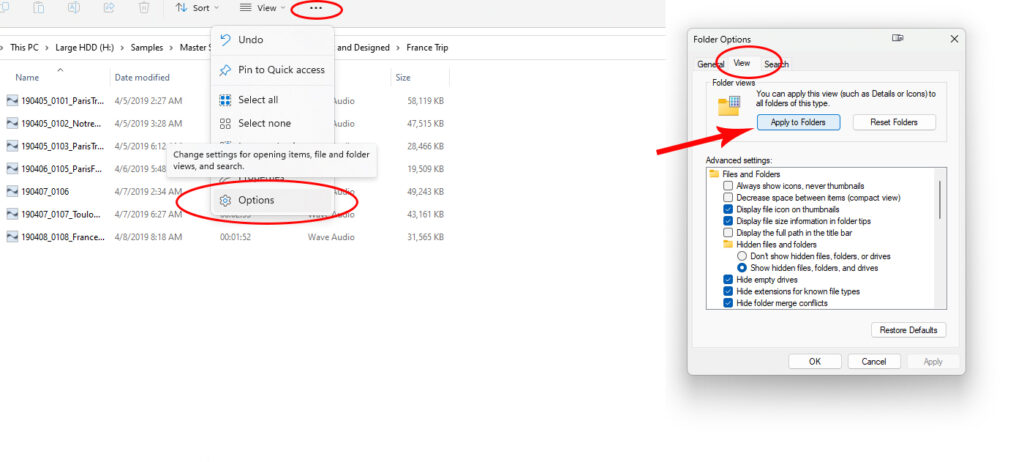1024x462 pixels.
Task: Choose Options from the See more menu
Action: [x=272, y=200]
